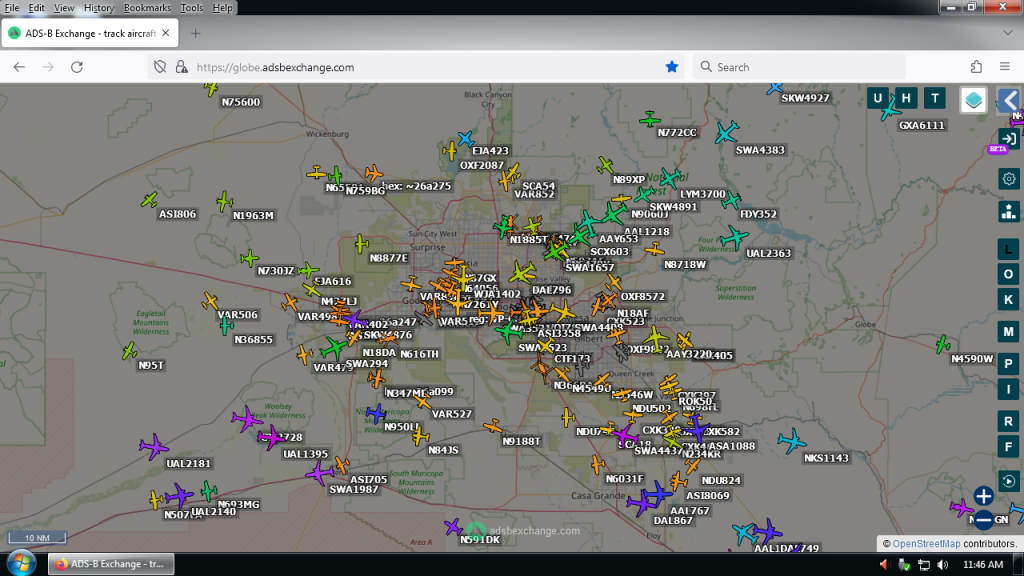Focus the Firefox Search box
This screenshot has height=576, width=1024.
pos(799,67)
